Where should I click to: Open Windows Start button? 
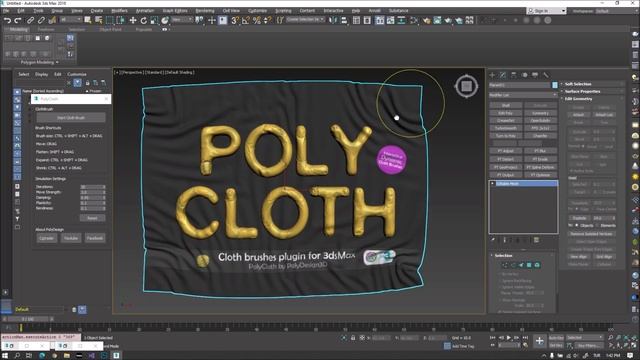(x=6, y=356)
